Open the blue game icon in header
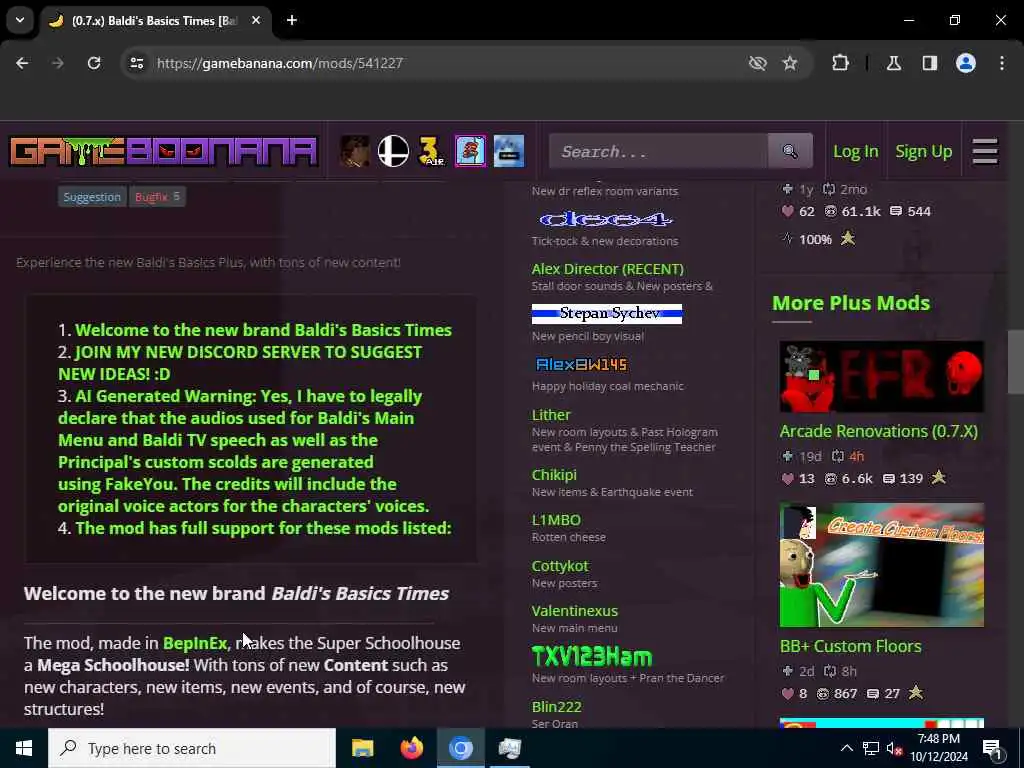The image size is (1024, 768). coord(509,152)
